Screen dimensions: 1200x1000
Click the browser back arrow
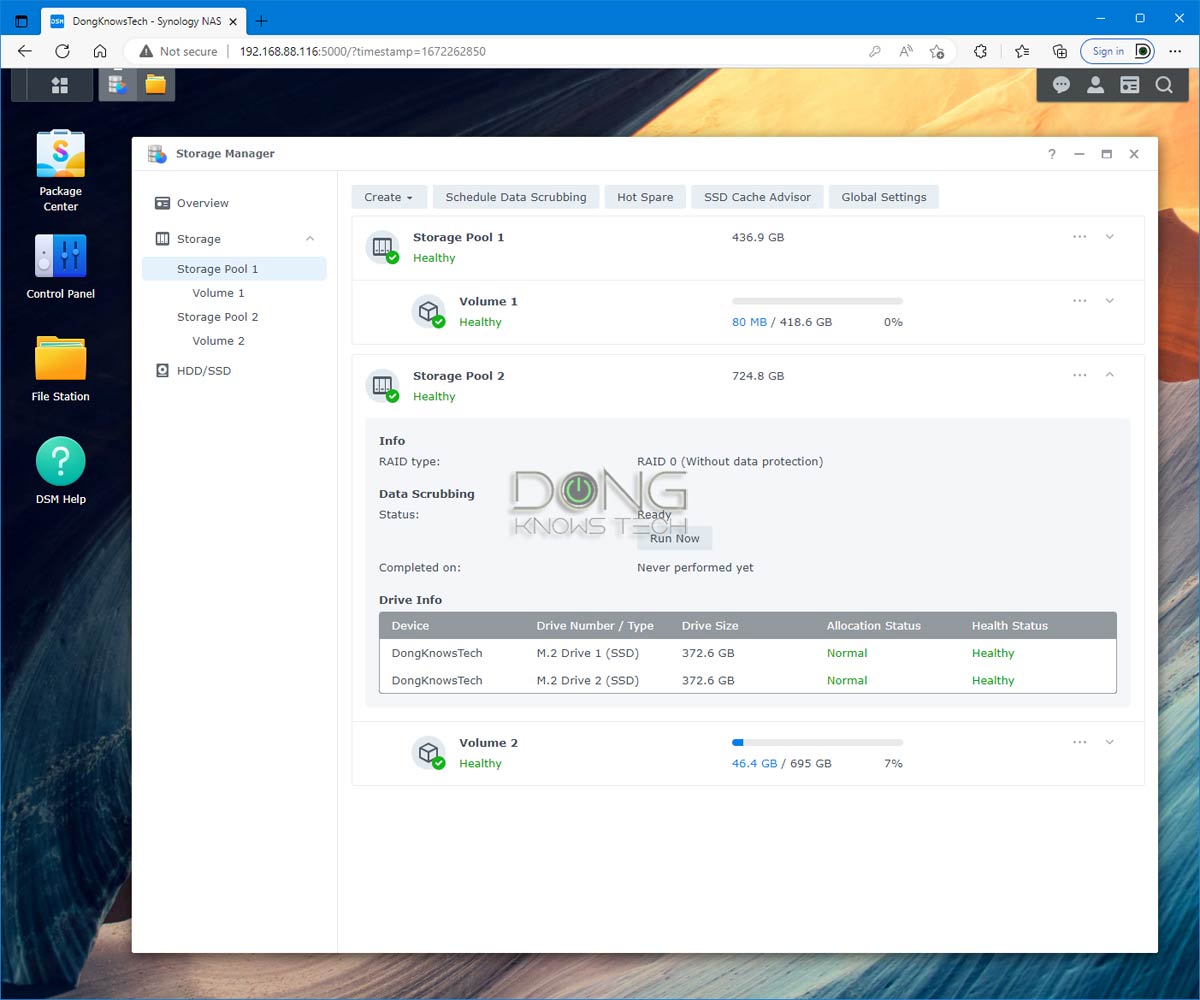(25, 51)
